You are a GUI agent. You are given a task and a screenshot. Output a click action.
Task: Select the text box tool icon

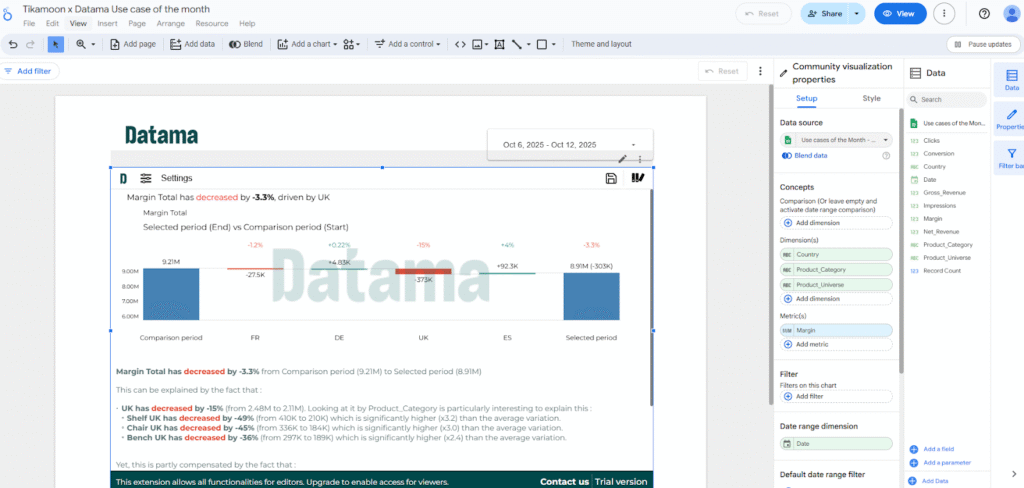(x=499, y=44)
